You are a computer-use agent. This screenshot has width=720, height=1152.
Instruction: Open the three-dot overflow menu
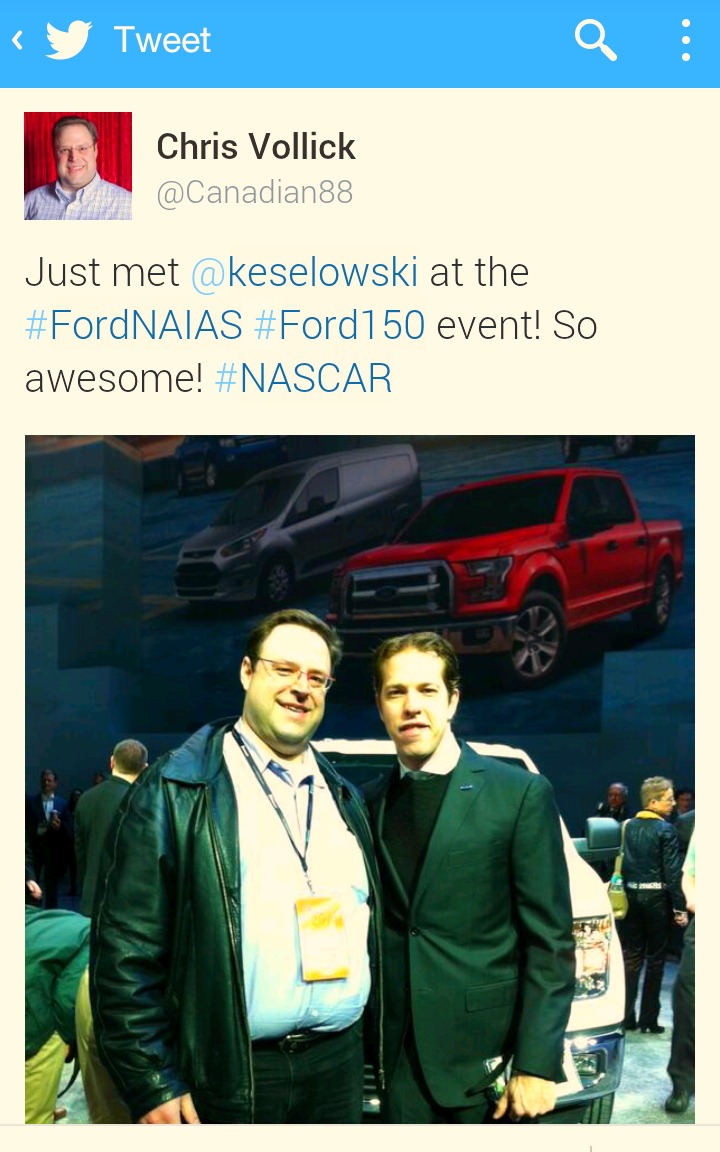[685, 40]
